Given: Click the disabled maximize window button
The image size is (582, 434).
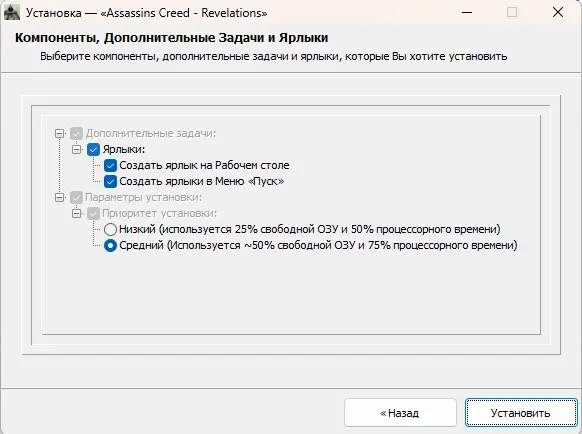Looking at the screenshot, I should 512,12.
